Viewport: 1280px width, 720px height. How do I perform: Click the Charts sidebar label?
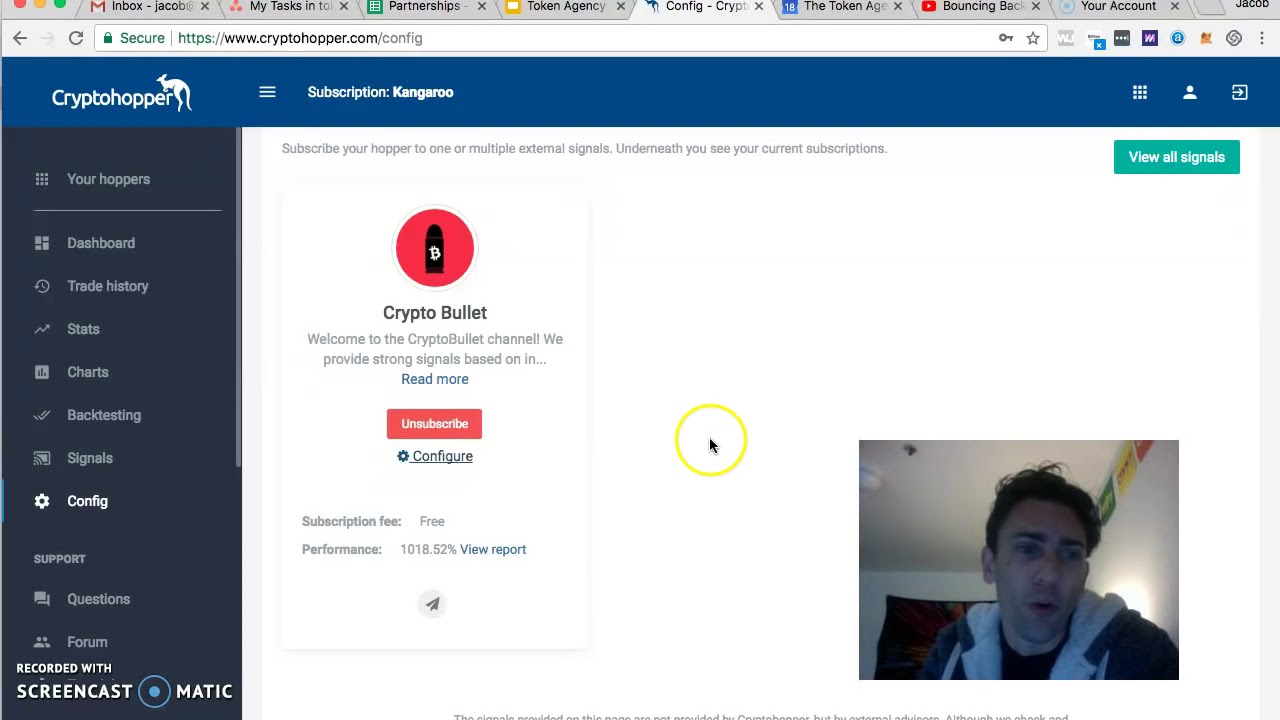(x=88, y=372)
